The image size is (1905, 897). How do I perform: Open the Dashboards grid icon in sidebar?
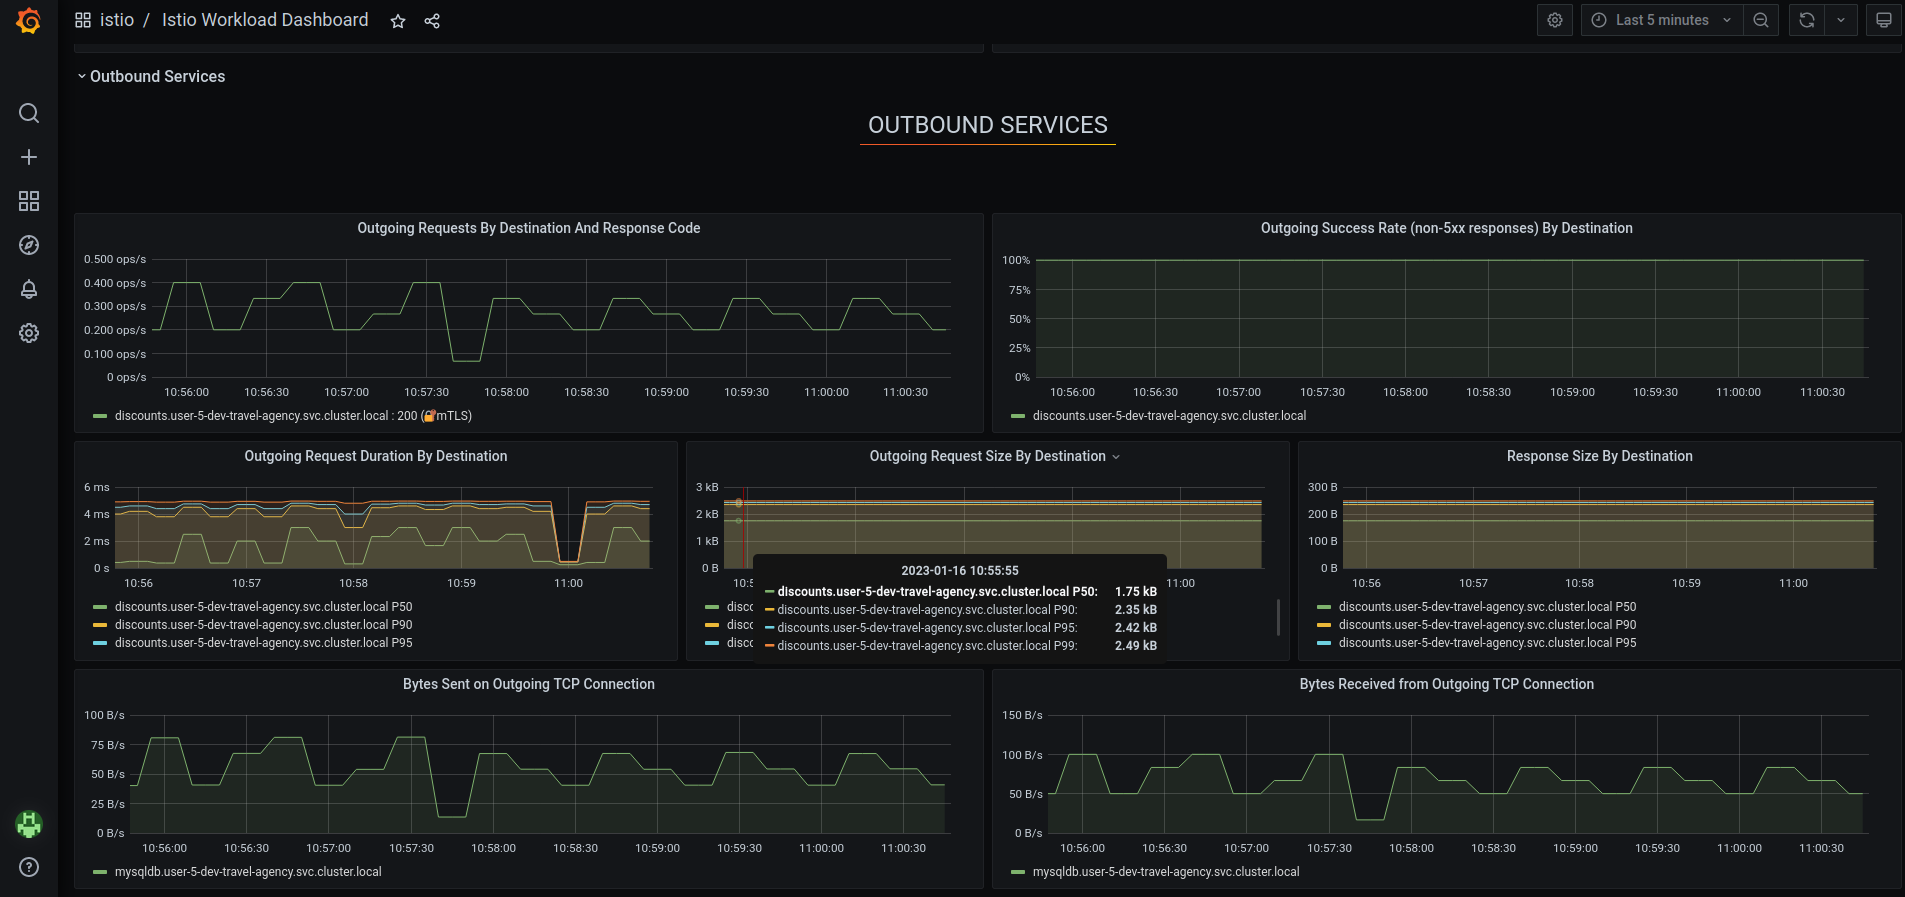coord(29,201)
